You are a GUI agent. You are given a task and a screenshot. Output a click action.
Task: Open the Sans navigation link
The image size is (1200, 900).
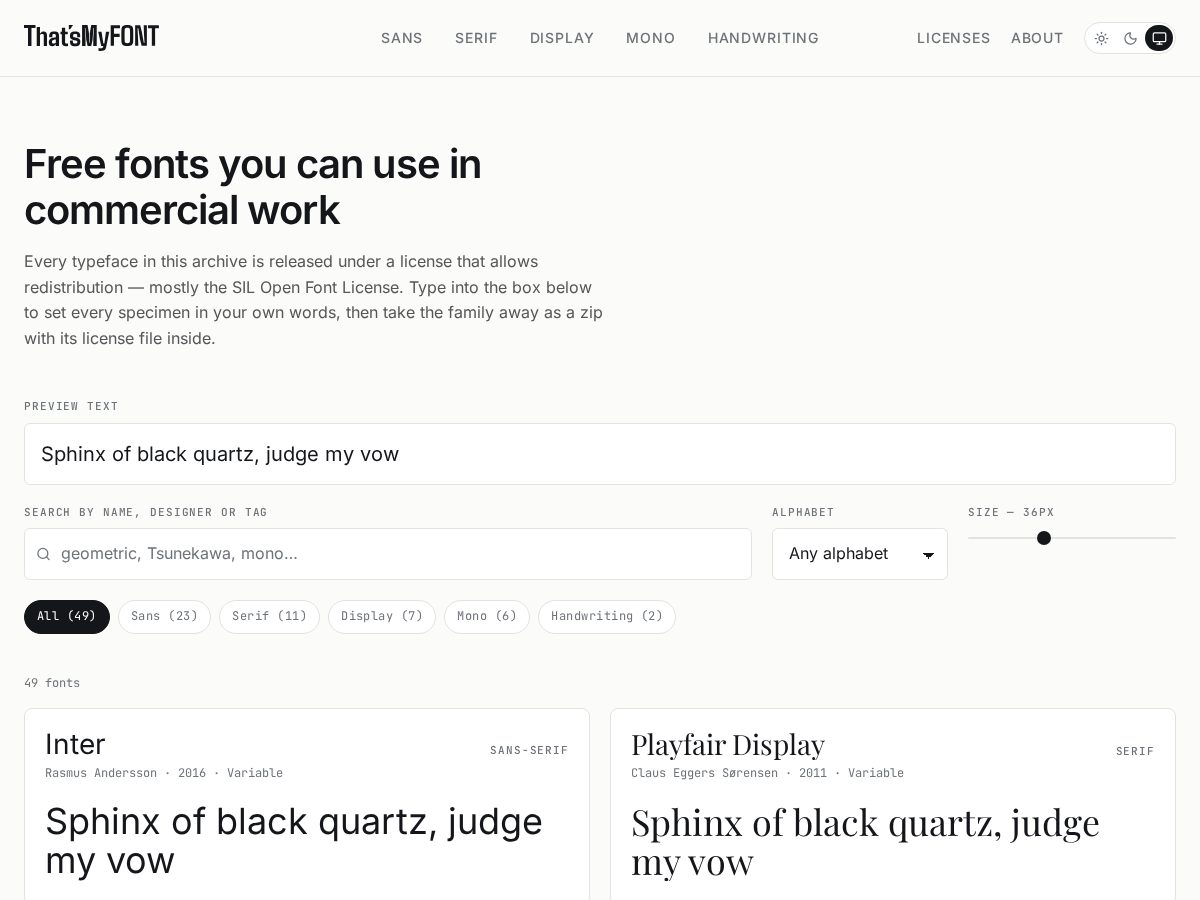402,38
